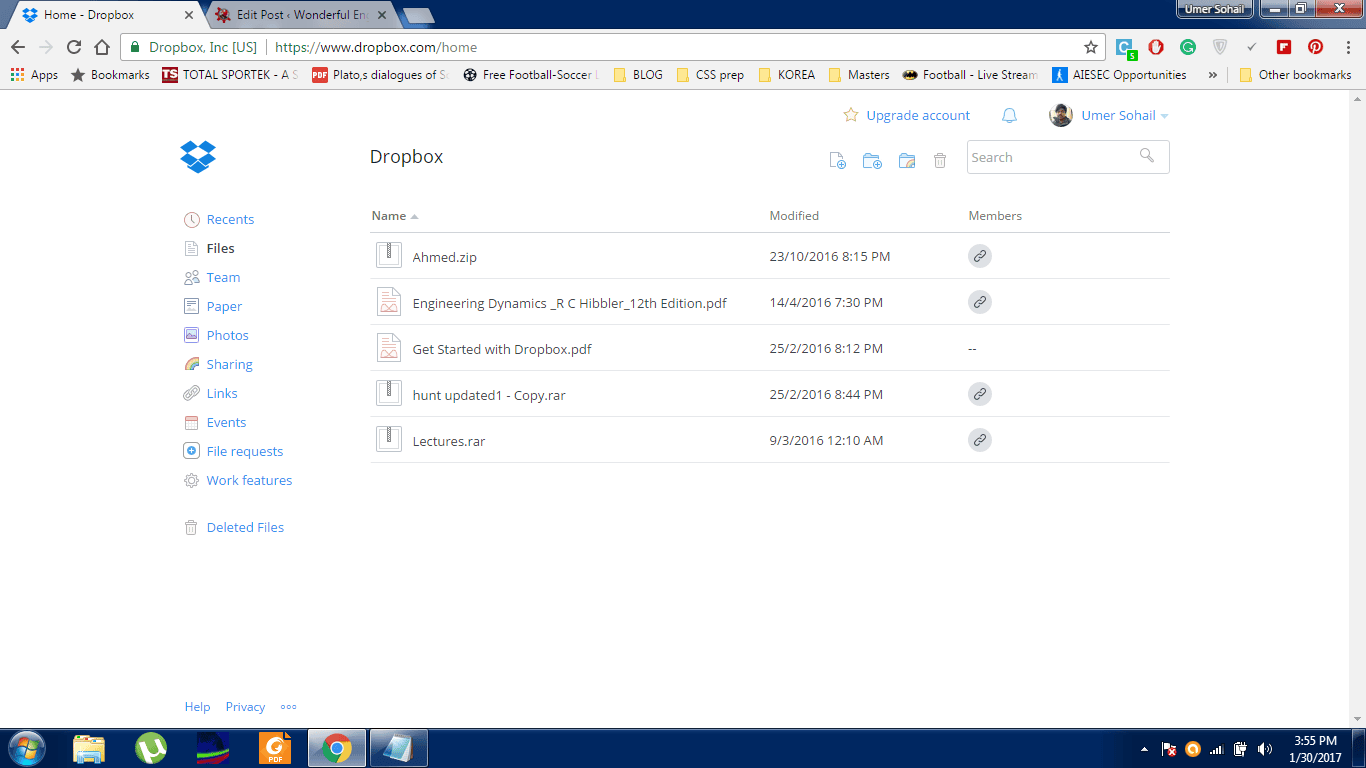The image size is (1366, 768).
Task: Open the notifications bell
Action: (x=1009, y=116)
